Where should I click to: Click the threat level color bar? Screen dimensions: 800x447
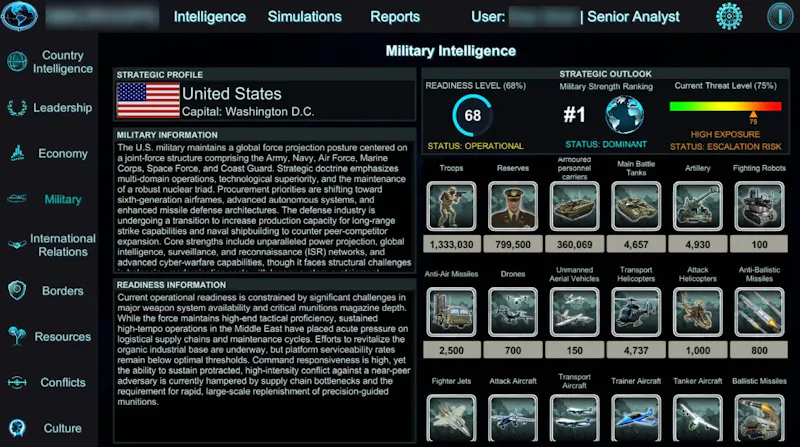tap(725, 106)
